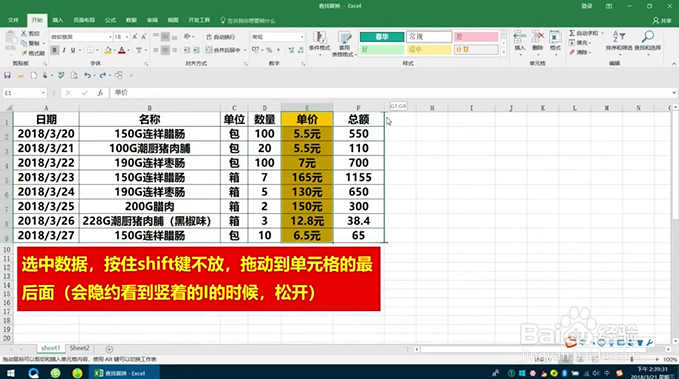
Task: Switch to the View (视图) tab
Action: point(173,20)
